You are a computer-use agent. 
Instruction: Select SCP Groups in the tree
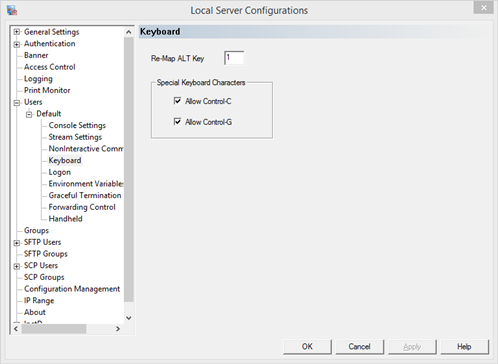coord(44,277)
